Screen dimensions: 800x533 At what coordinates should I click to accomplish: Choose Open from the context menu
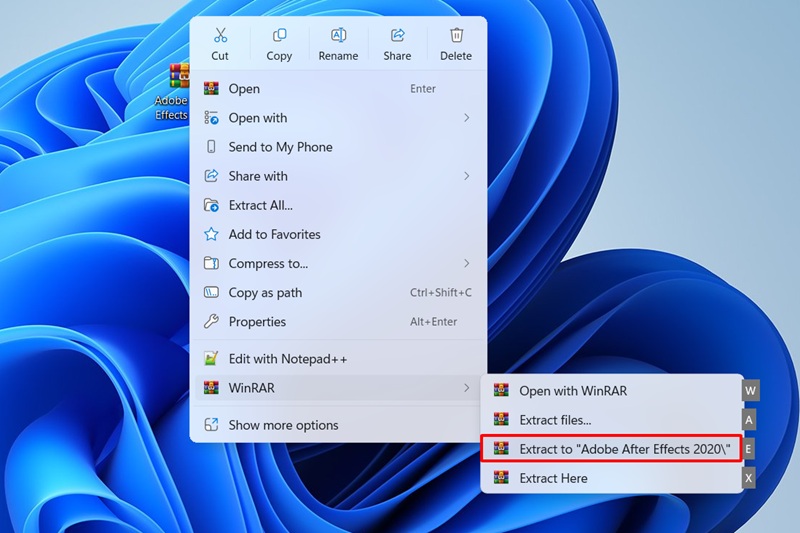(x=339, y=89)
